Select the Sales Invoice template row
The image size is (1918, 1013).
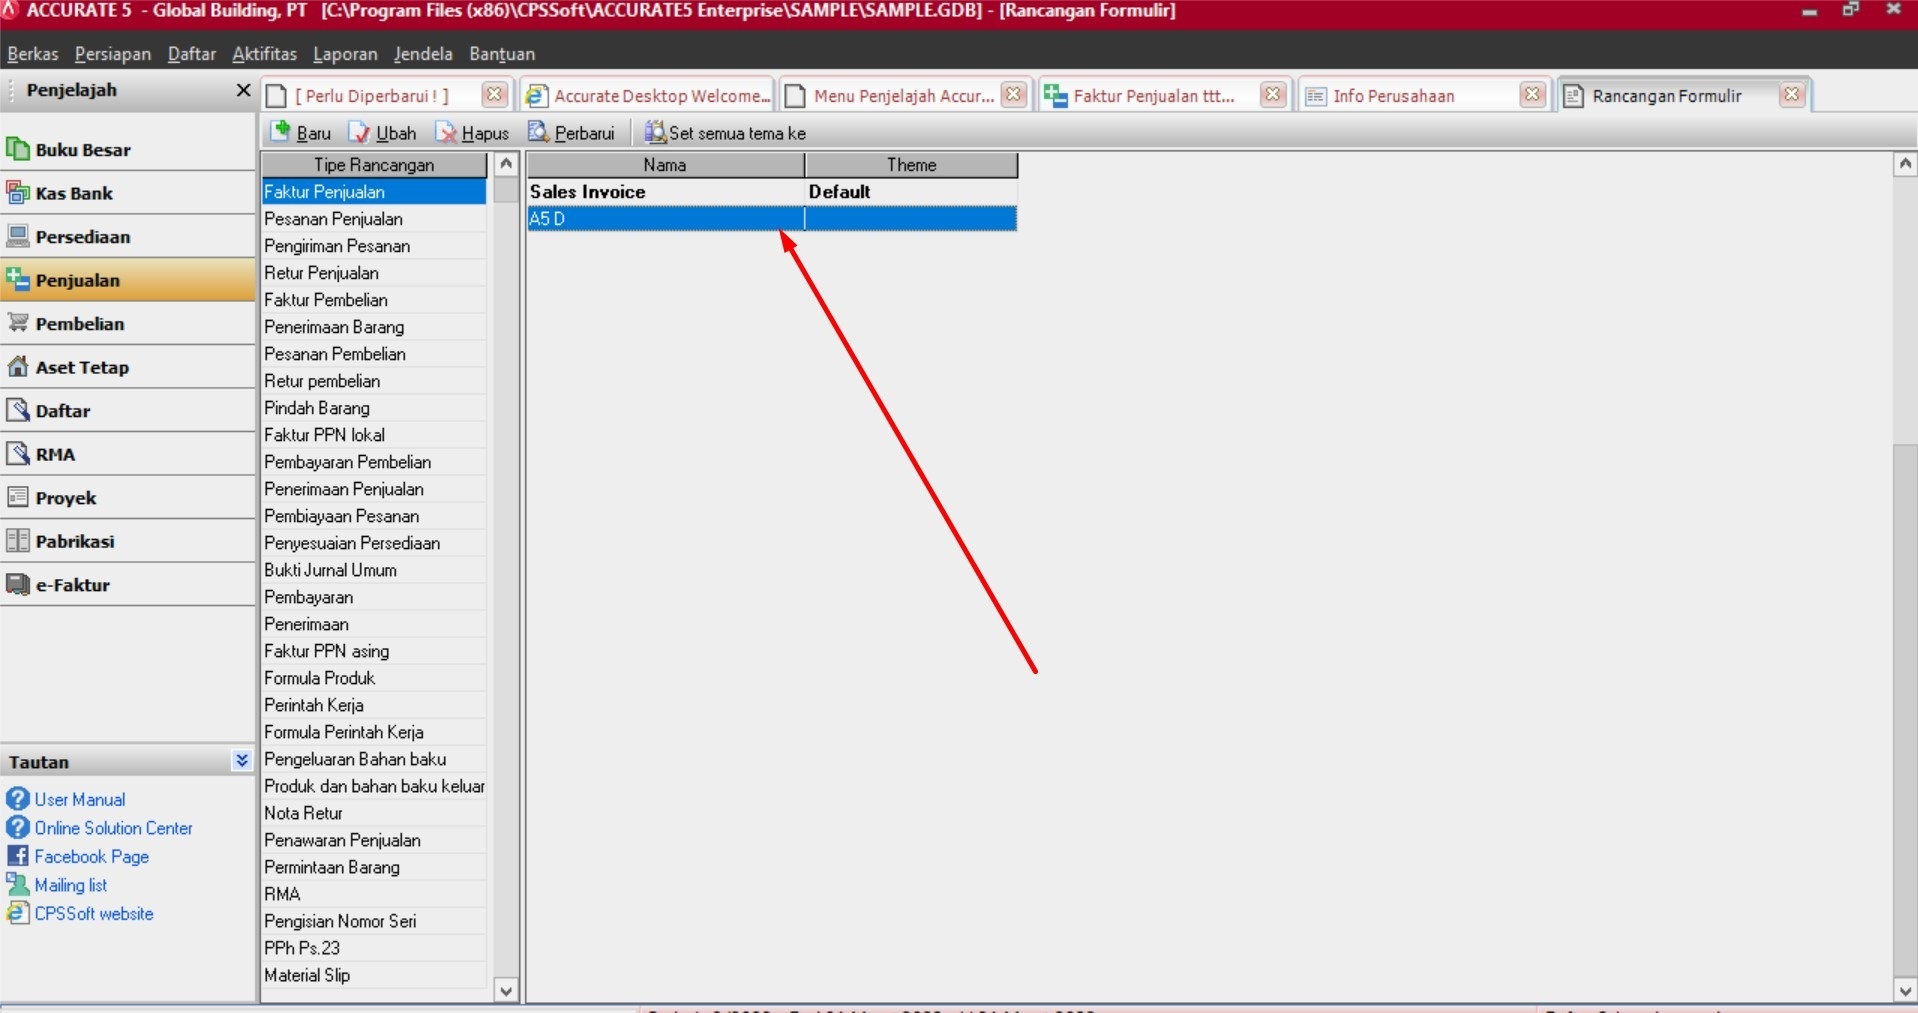pos(772,192)
